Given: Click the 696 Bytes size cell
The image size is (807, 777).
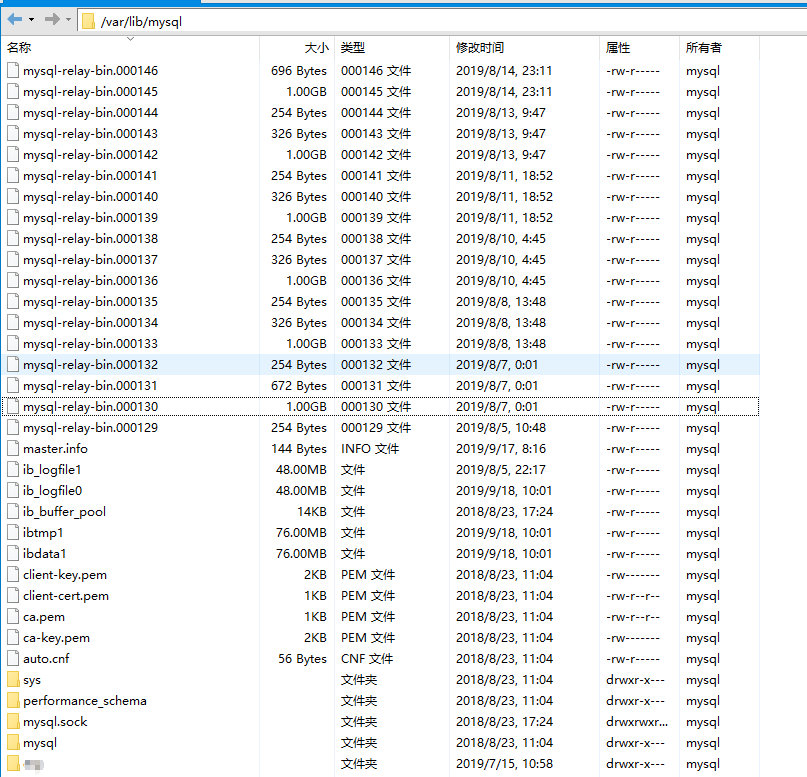Looking at the screenshot, I should pyautogui.click(x=299, y=70).
